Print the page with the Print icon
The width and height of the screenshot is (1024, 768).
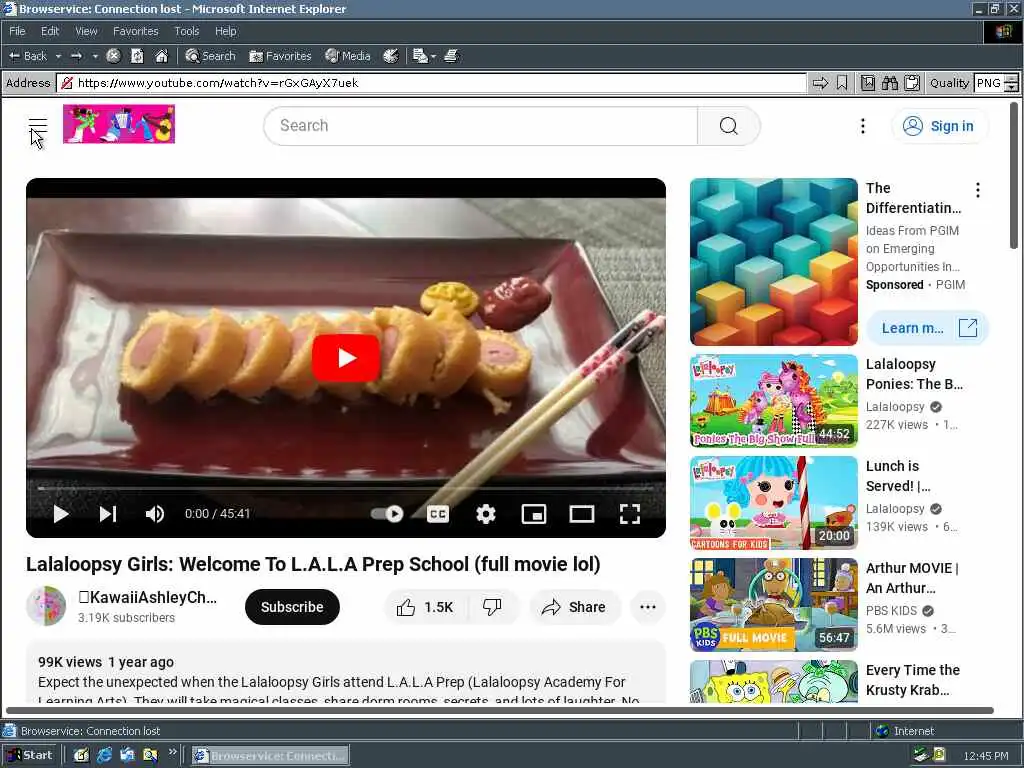(451, 56)
